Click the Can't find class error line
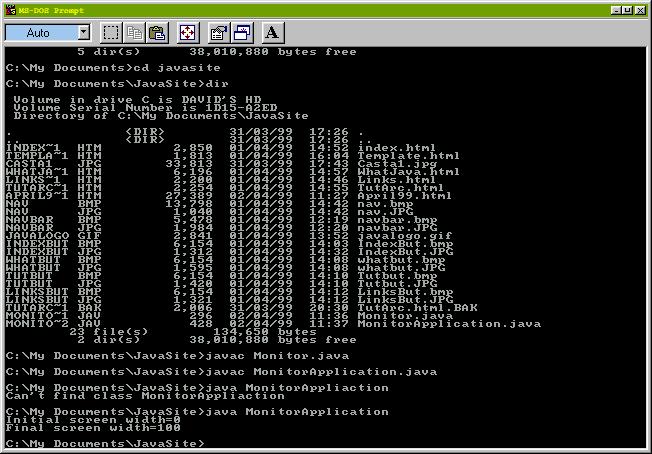 145,395
